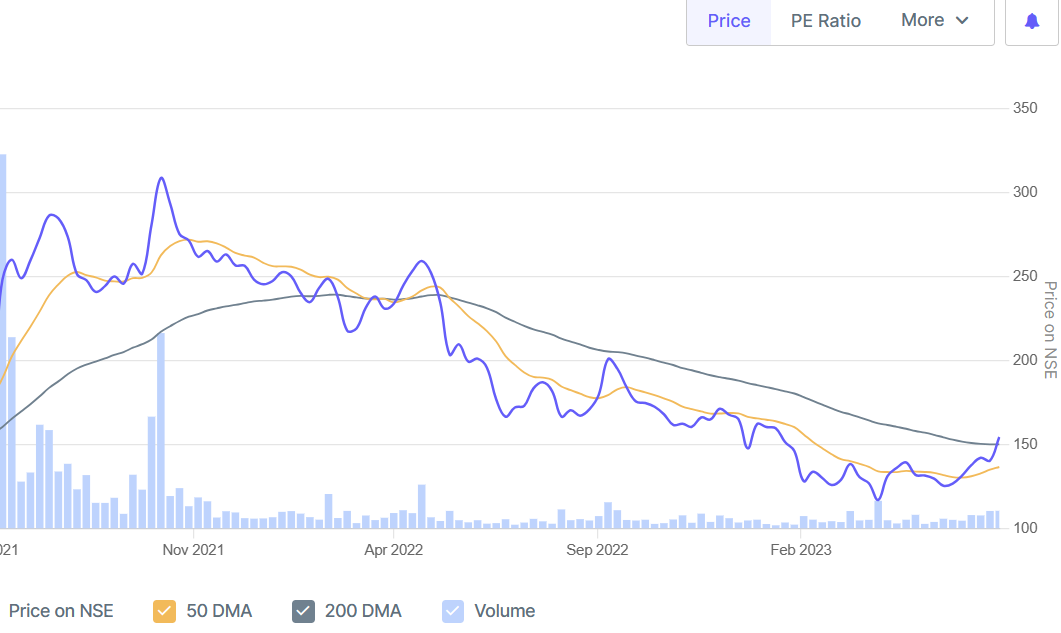
Task: Click the Price on NSE legend label
Action: click(x=61, y=611)
